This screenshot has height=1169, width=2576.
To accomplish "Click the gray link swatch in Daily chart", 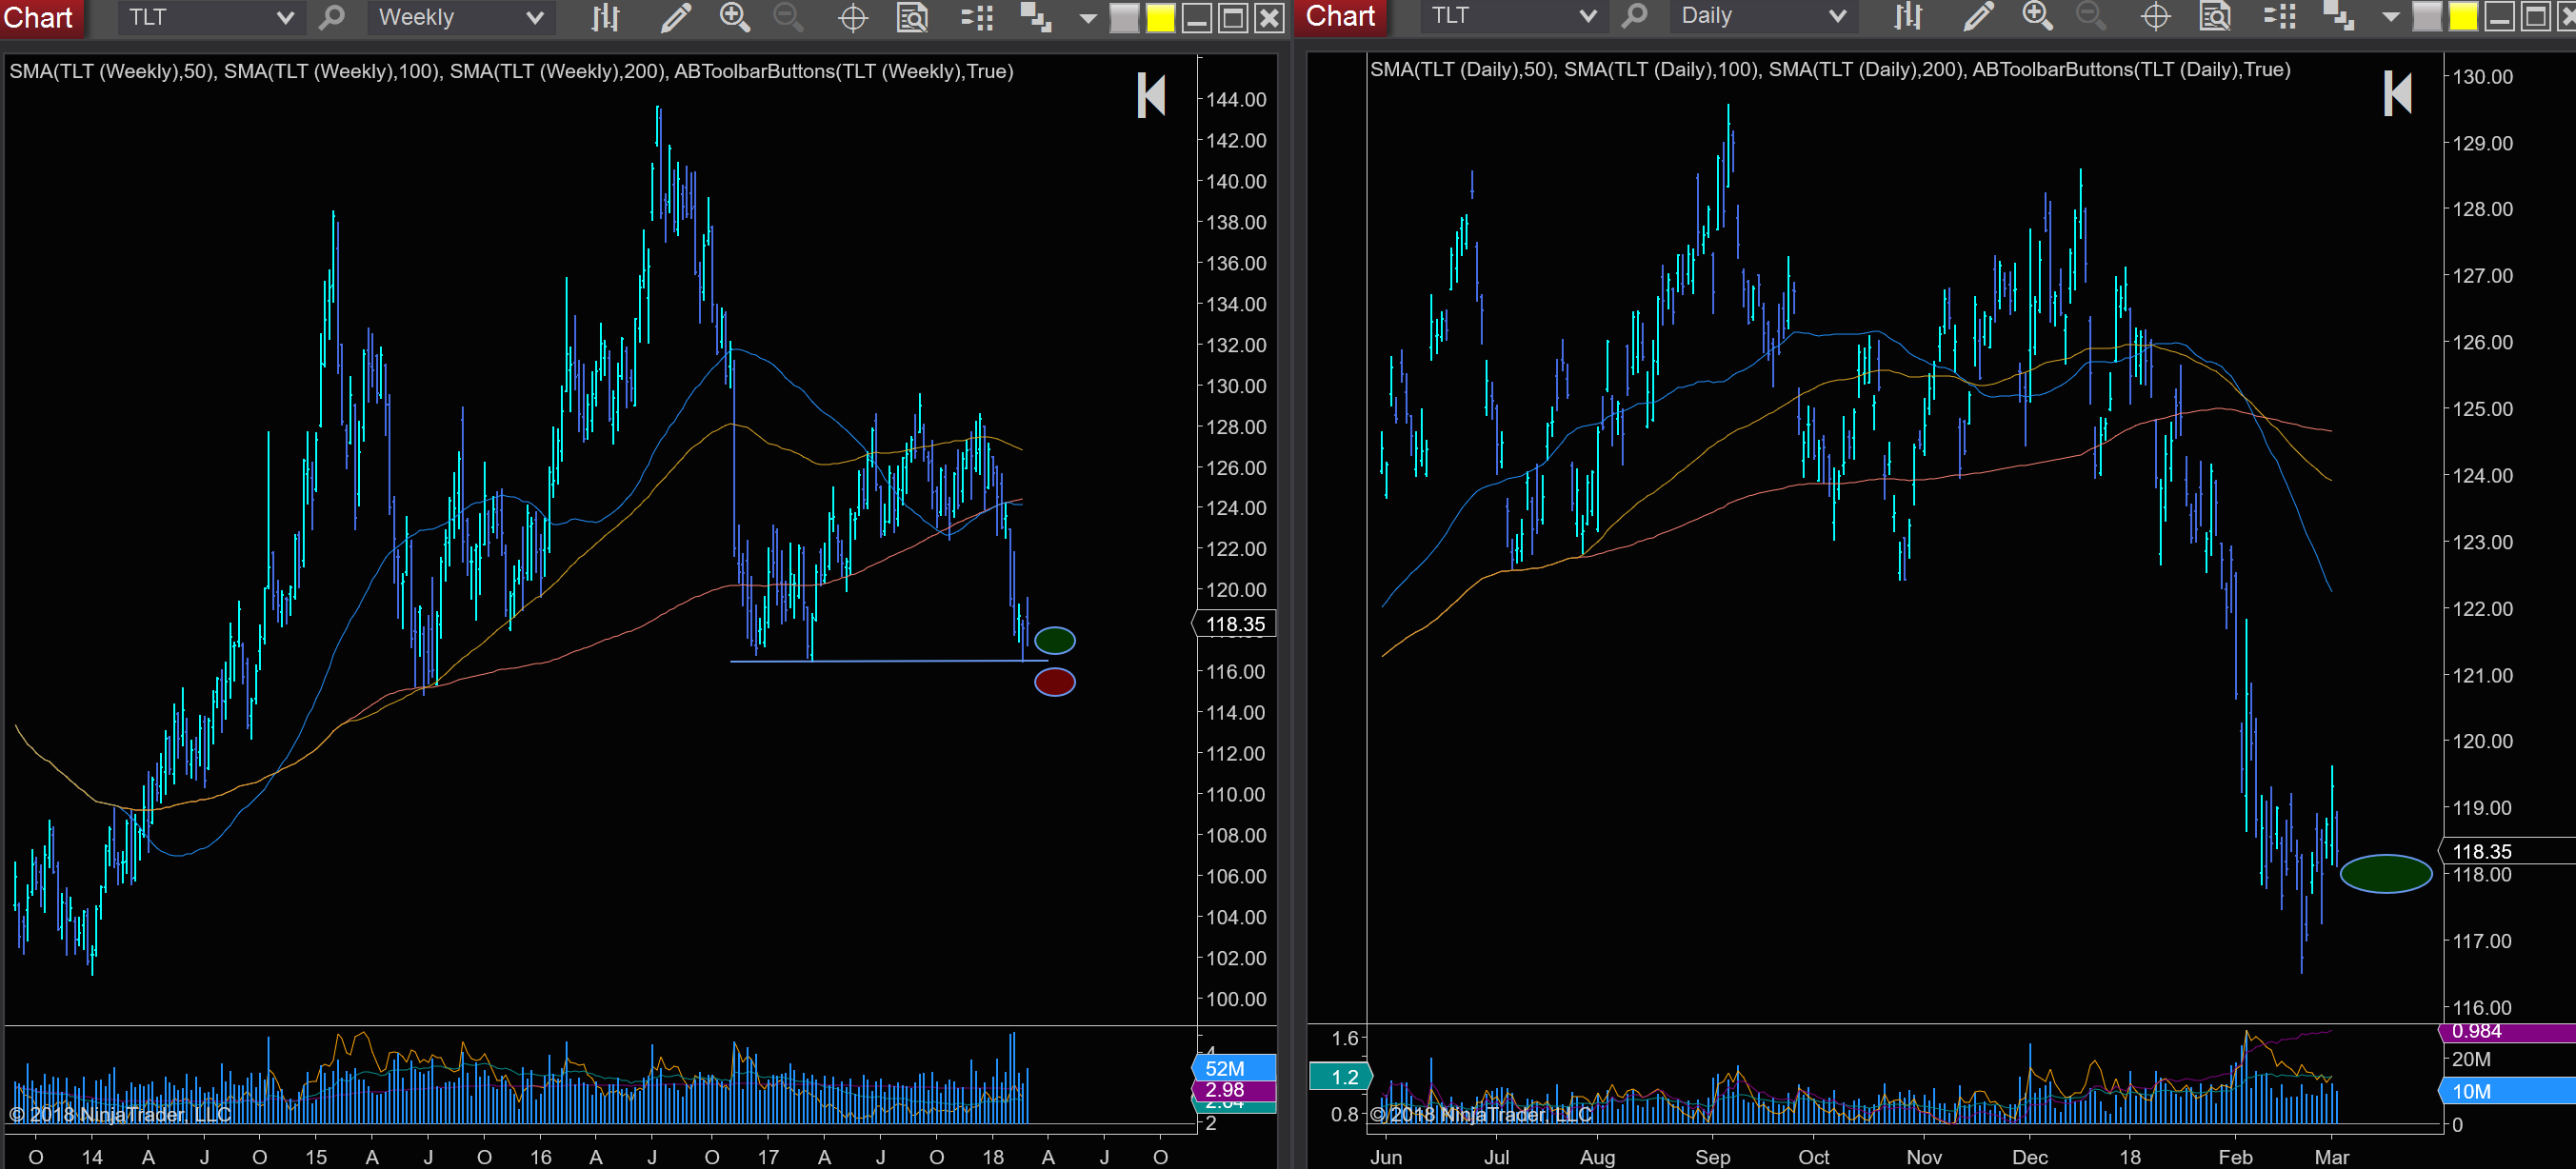I will pos(2427,16).
